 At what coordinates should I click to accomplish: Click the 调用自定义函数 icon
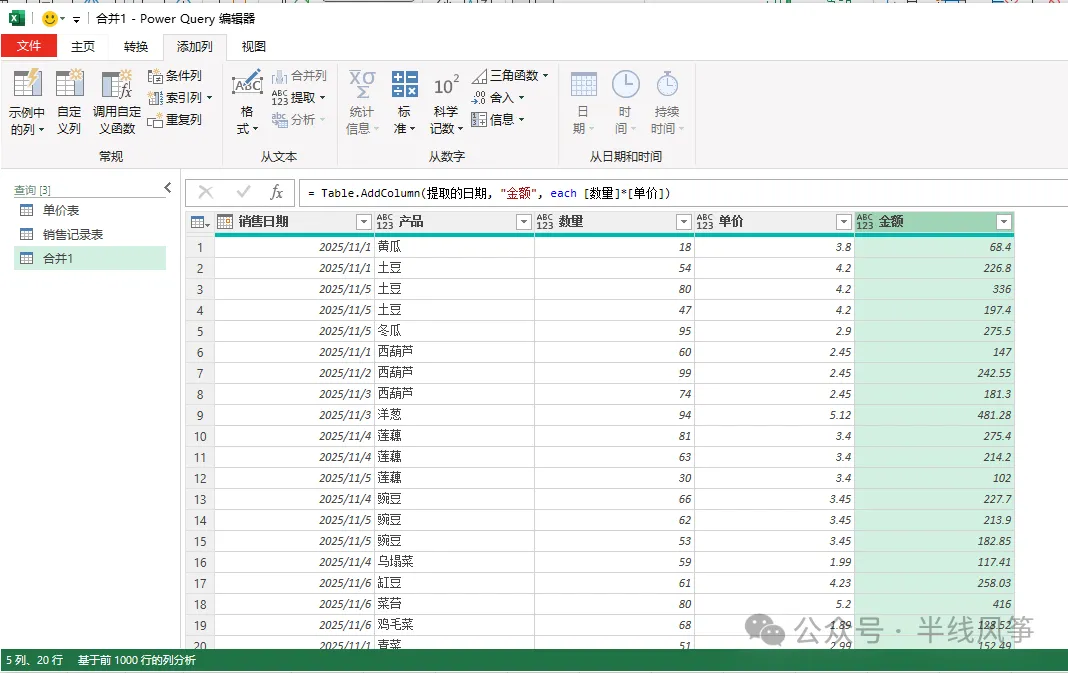point(116,84)
